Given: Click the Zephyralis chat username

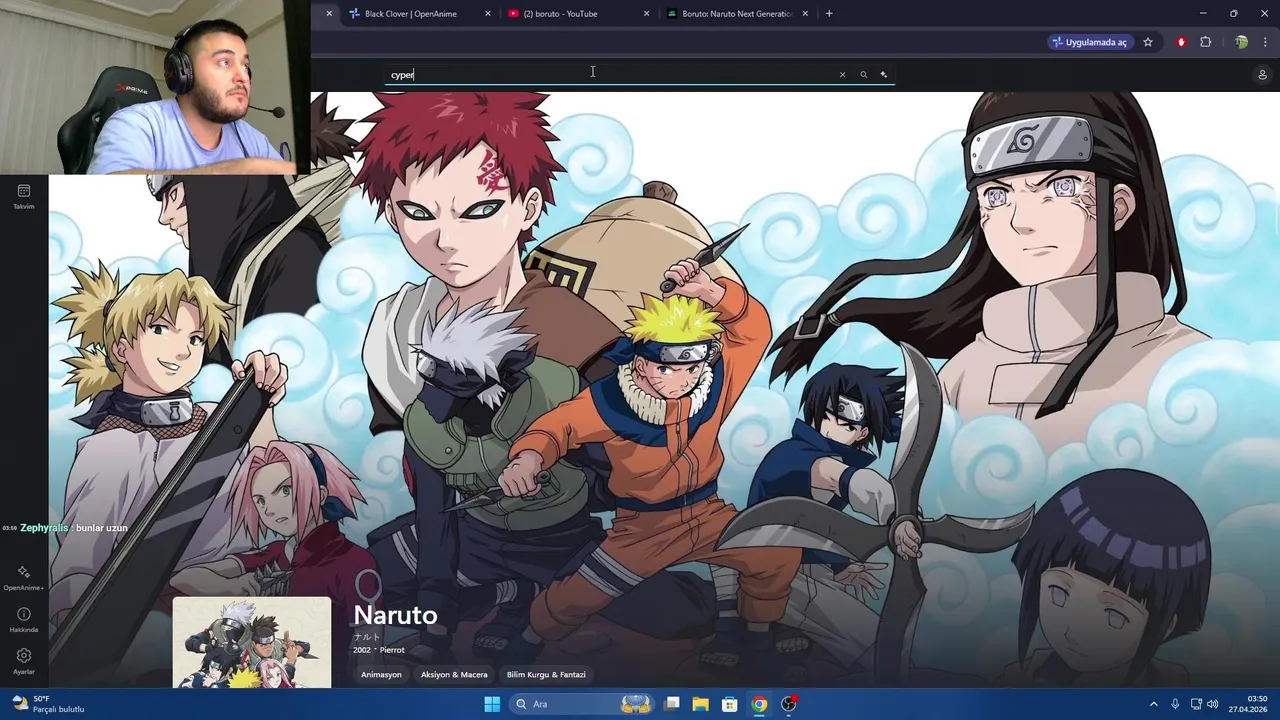Looking at the screenshot, I should pos(45,528).
